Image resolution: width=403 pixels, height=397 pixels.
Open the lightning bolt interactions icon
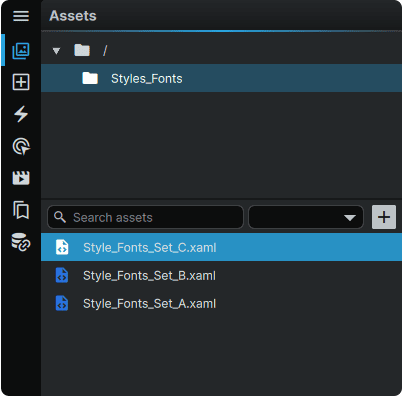pyautogui.click(x=21, y=114)
